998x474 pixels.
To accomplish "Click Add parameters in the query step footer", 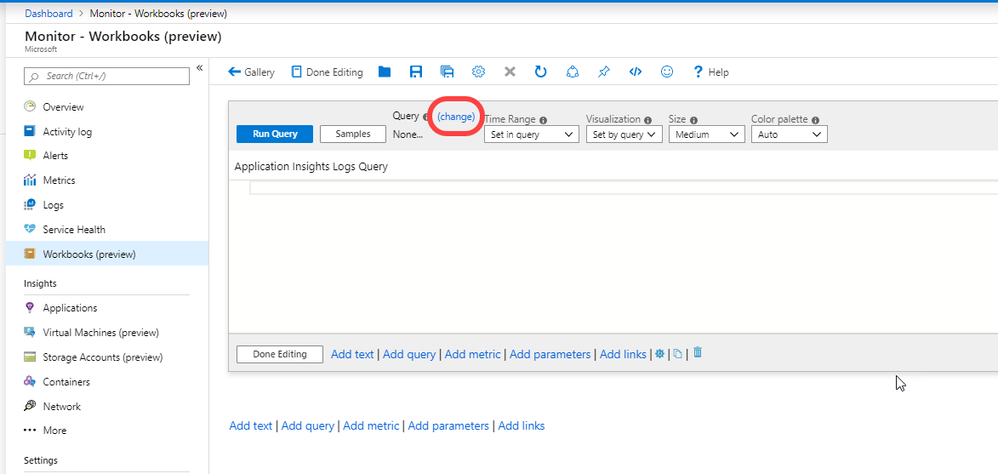I will click(x=551, y=354).
